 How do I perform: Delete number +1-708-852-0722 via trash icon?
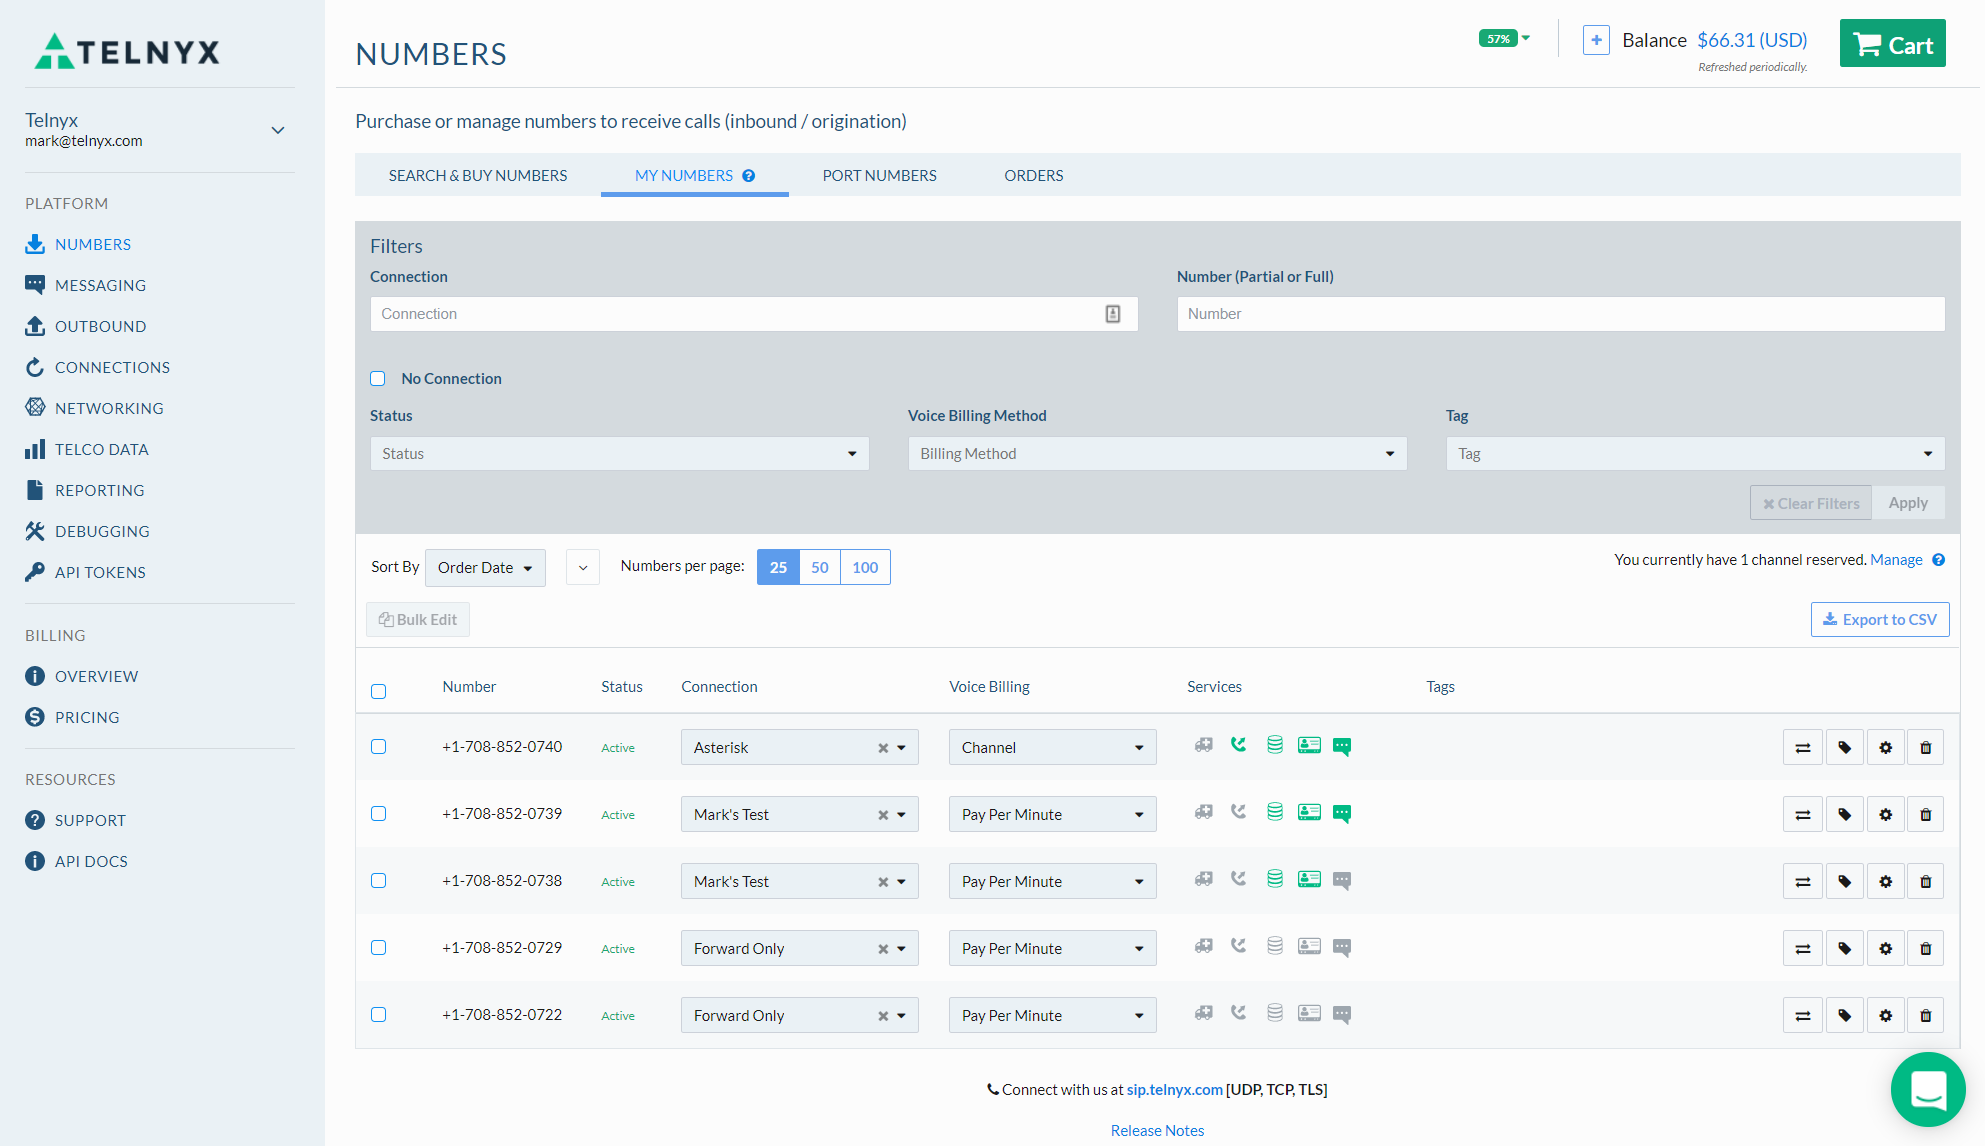coord(1925,1015)
